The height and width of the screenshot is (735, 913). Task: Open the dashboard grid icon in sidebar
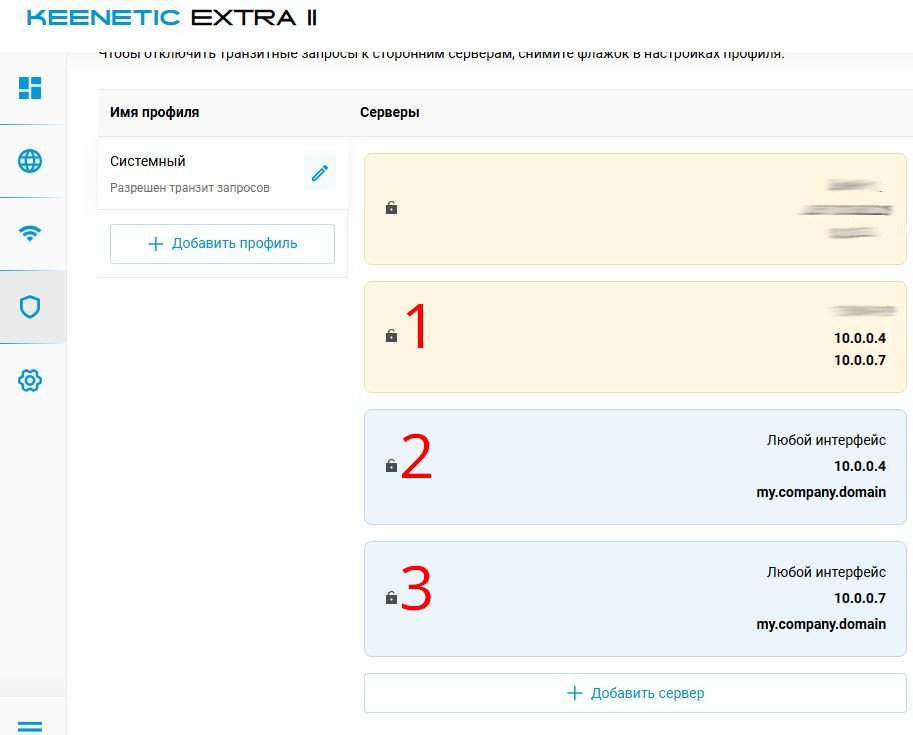31,87
